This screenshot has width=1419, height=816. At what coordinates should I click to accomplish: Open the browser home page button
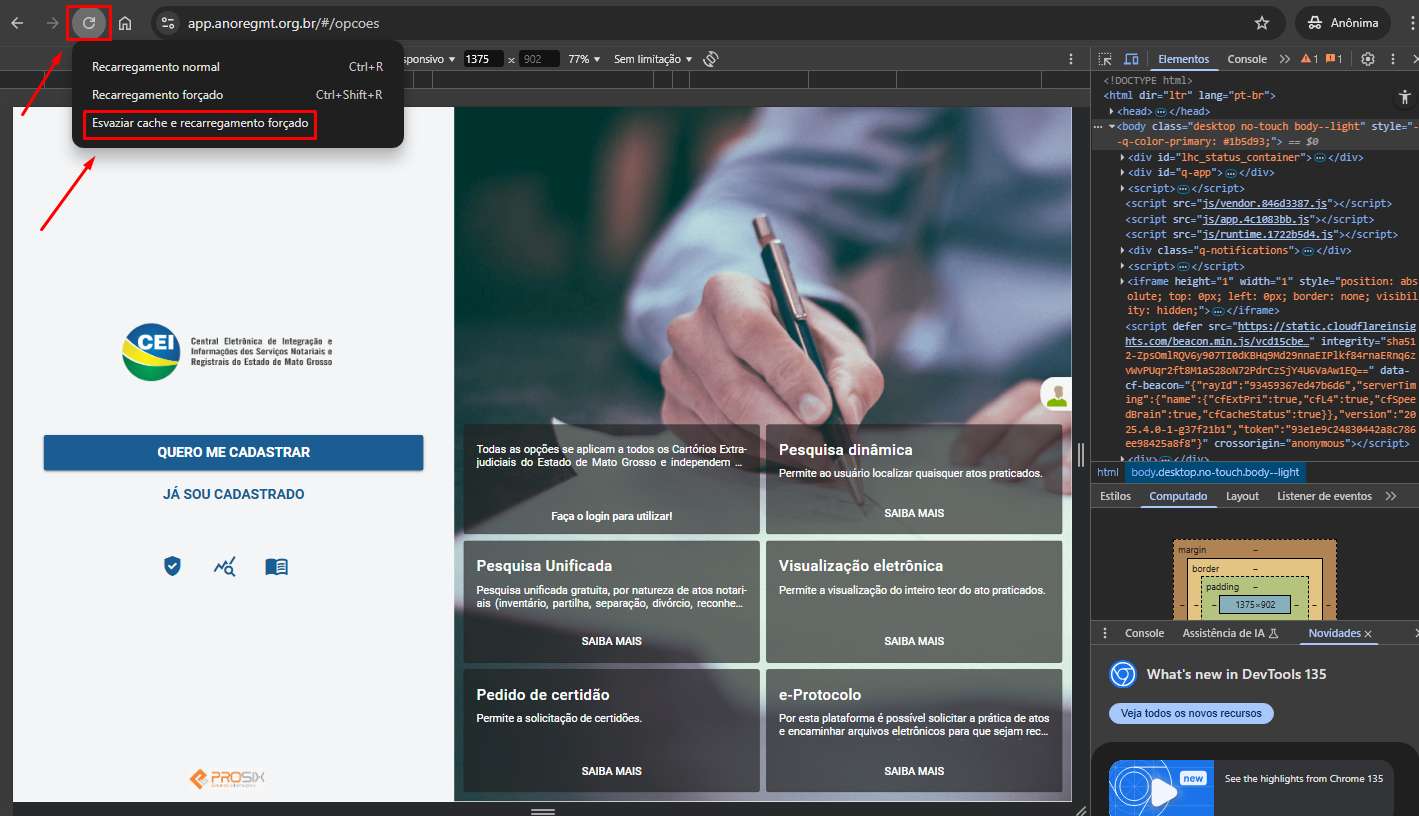tap(125, 23)
